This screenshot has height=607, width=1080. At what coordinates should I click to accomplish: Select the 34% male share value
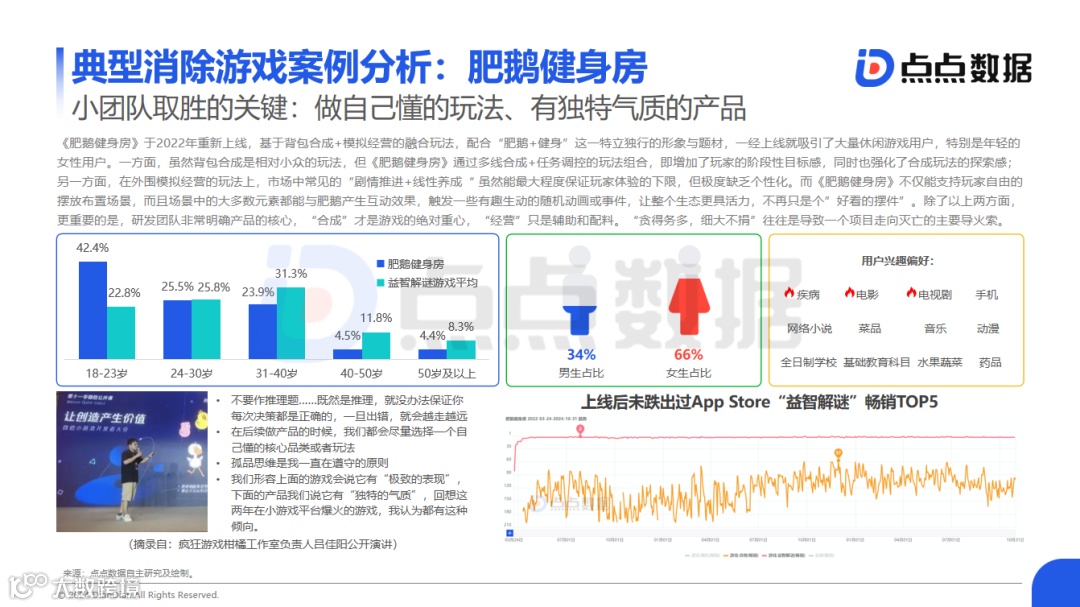tap(581, 354)
